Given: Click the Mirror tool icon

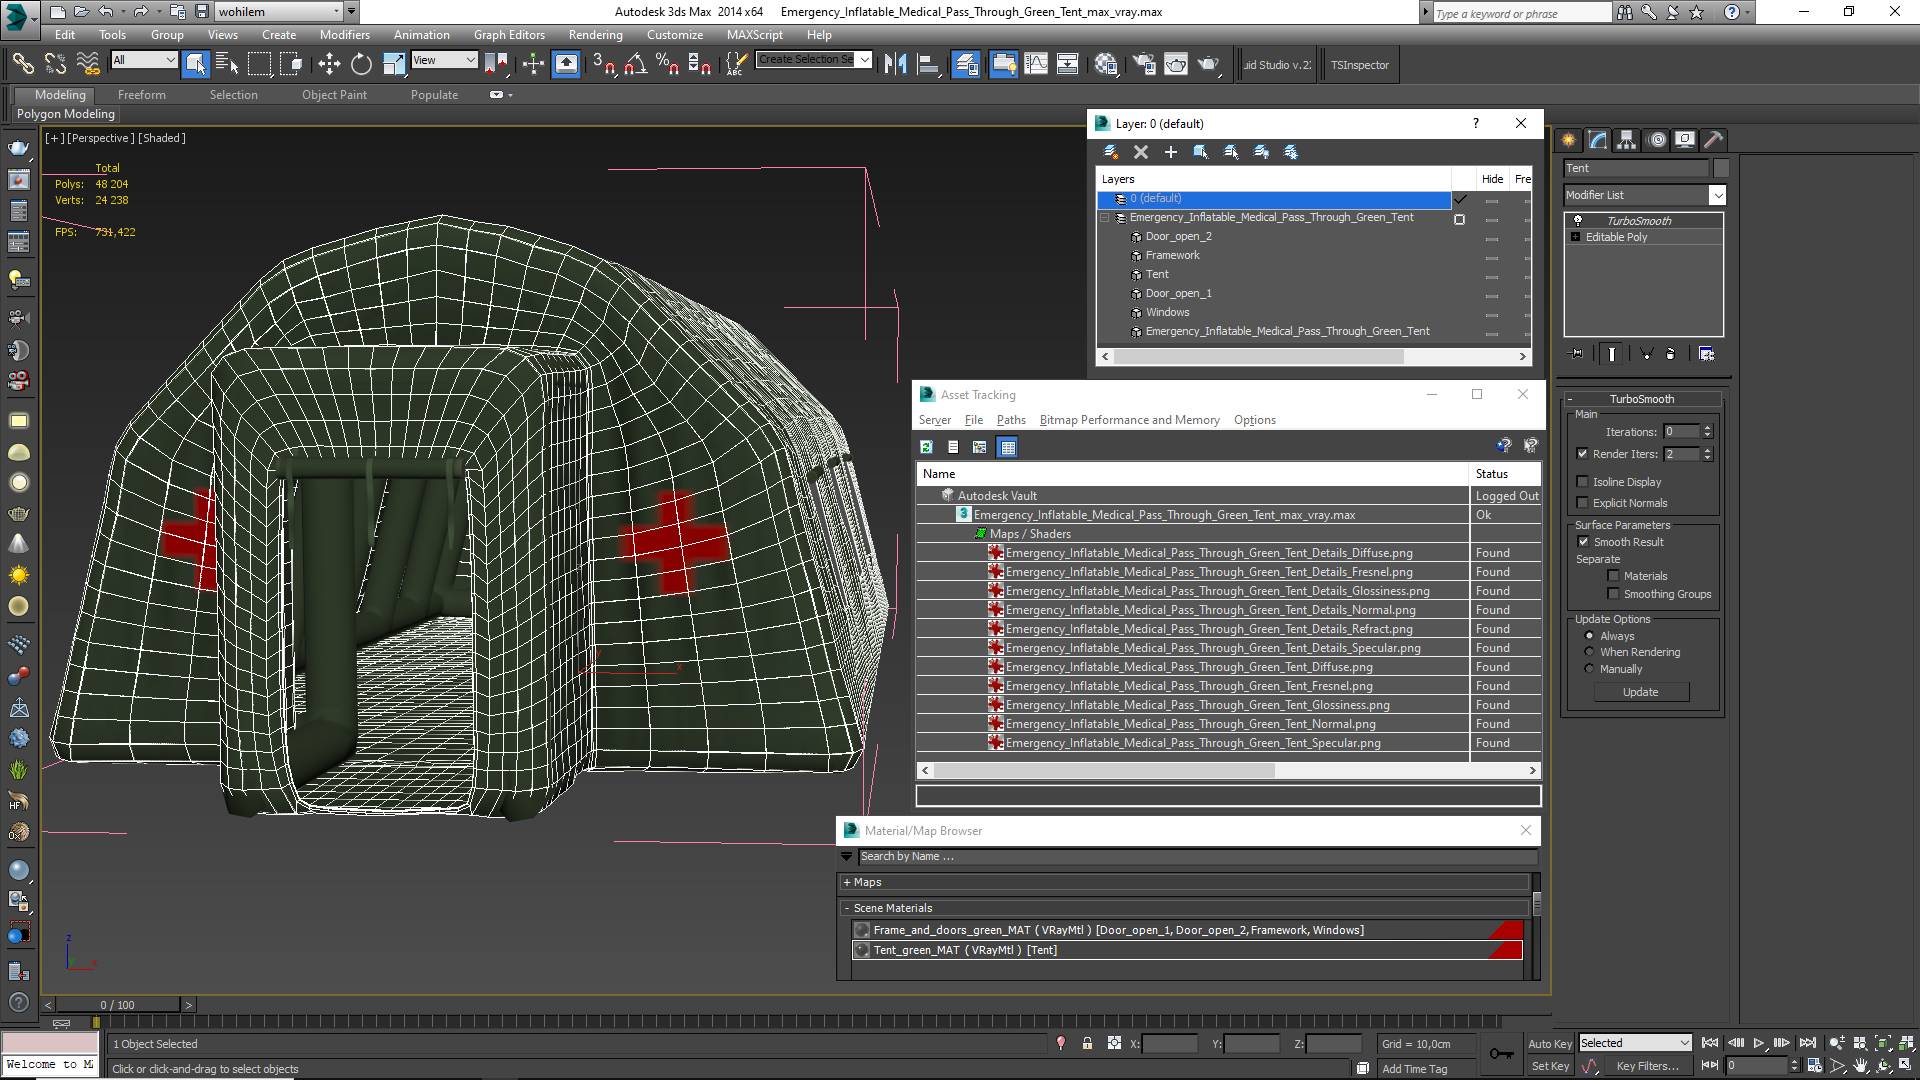Looking at the screenshot, I should click(x=895, y=65).
